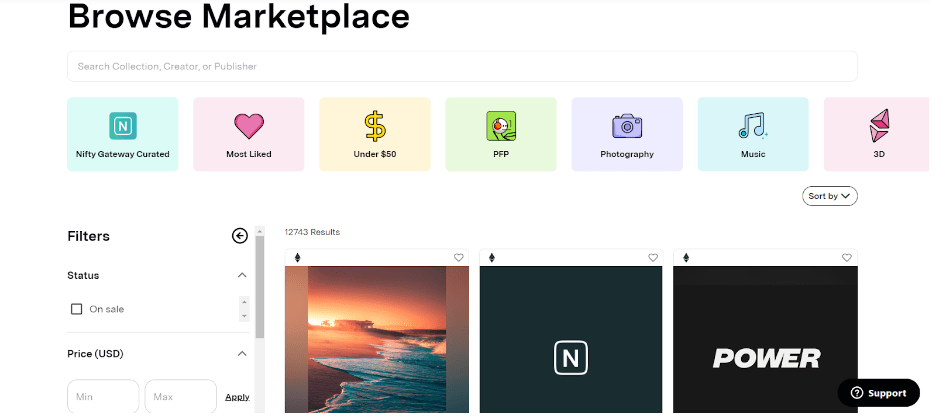Screen dimensions: 950x417
Task: Open the Nifty N logo thumbnail
Action: tap(571, 339)
